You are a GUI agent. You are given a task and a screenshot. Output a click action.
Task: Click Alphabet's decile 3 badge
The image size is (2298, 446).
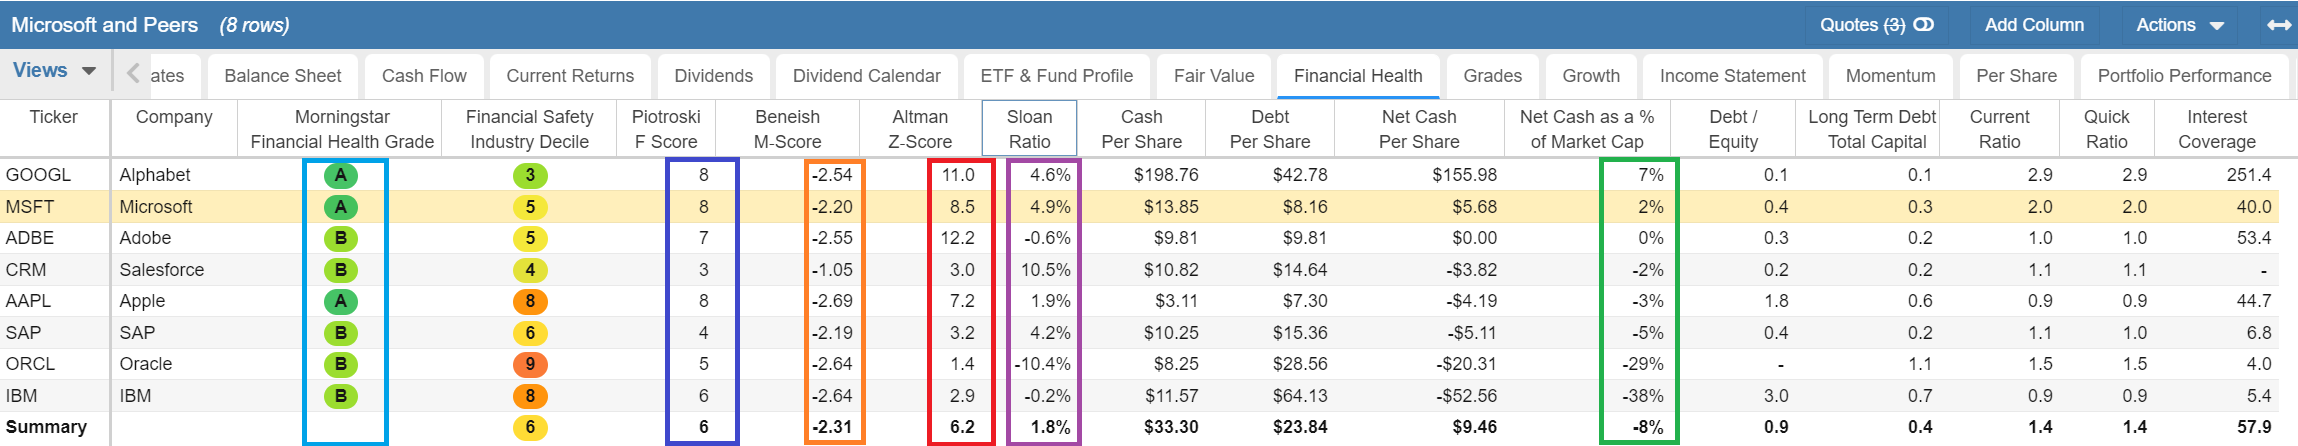pos(530,176)
